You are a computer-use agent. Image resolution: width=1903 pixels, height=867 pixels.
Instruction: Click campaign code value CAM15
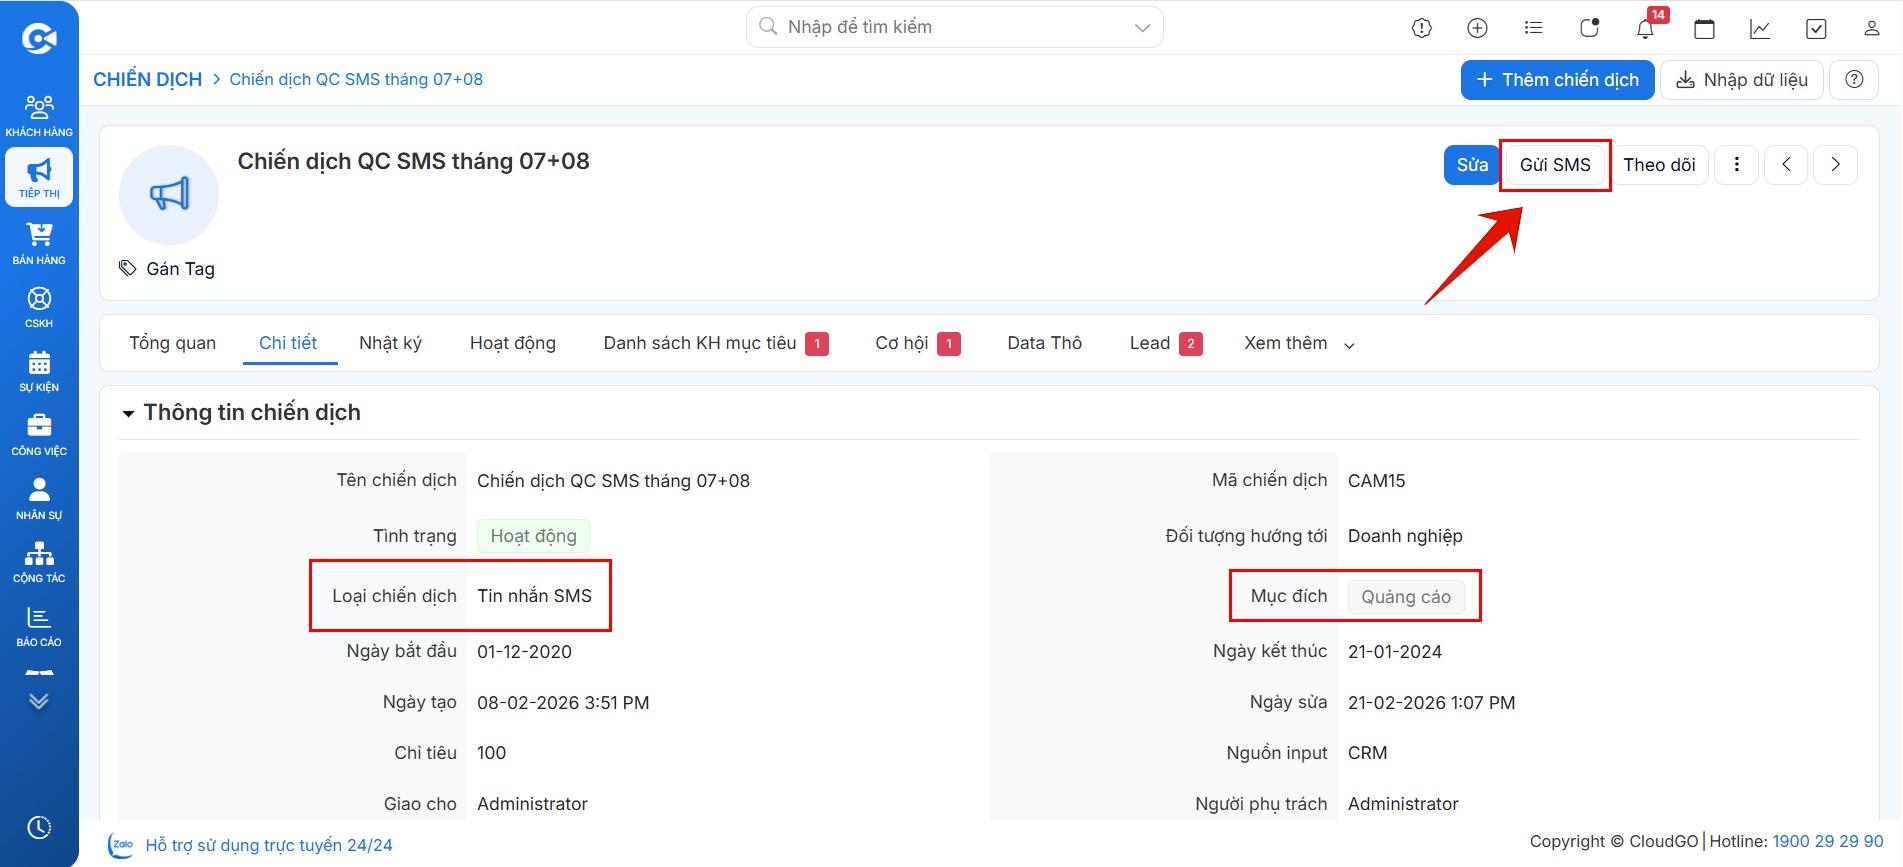tap(1376, 481)
